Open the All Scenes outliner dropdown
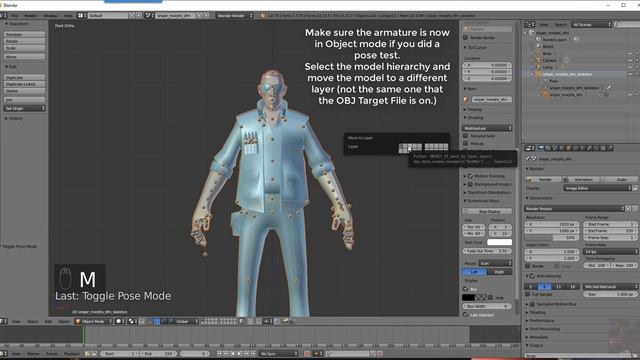The width and height of the screenshot is (640, 360). click(x=591, y=25)
